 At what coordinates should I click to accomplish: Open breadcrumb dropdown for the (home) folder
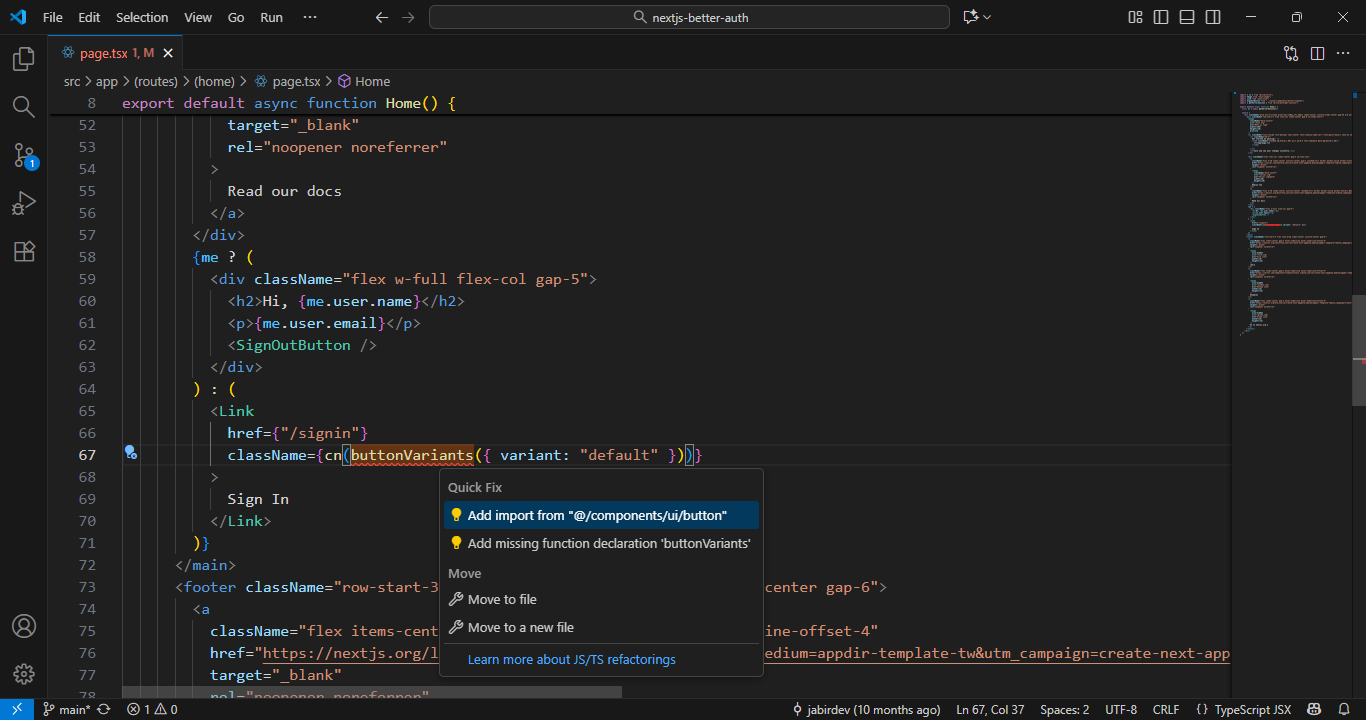pos(214,81)
